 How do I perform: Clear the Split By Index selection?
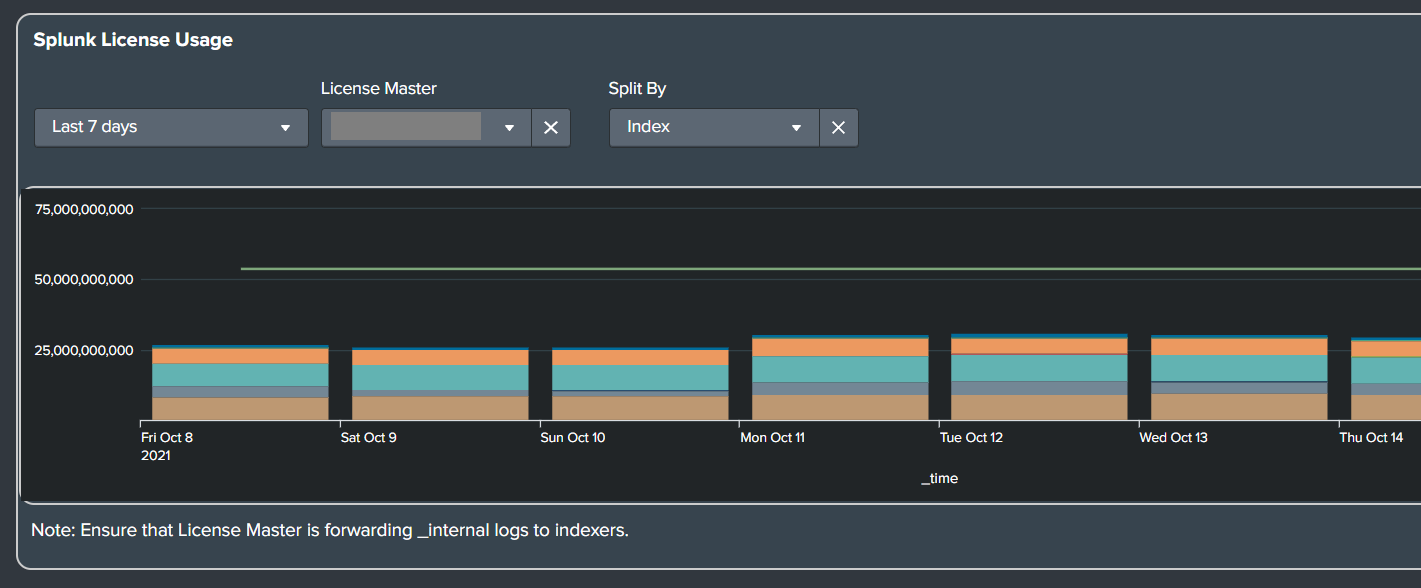click(838, 127)
